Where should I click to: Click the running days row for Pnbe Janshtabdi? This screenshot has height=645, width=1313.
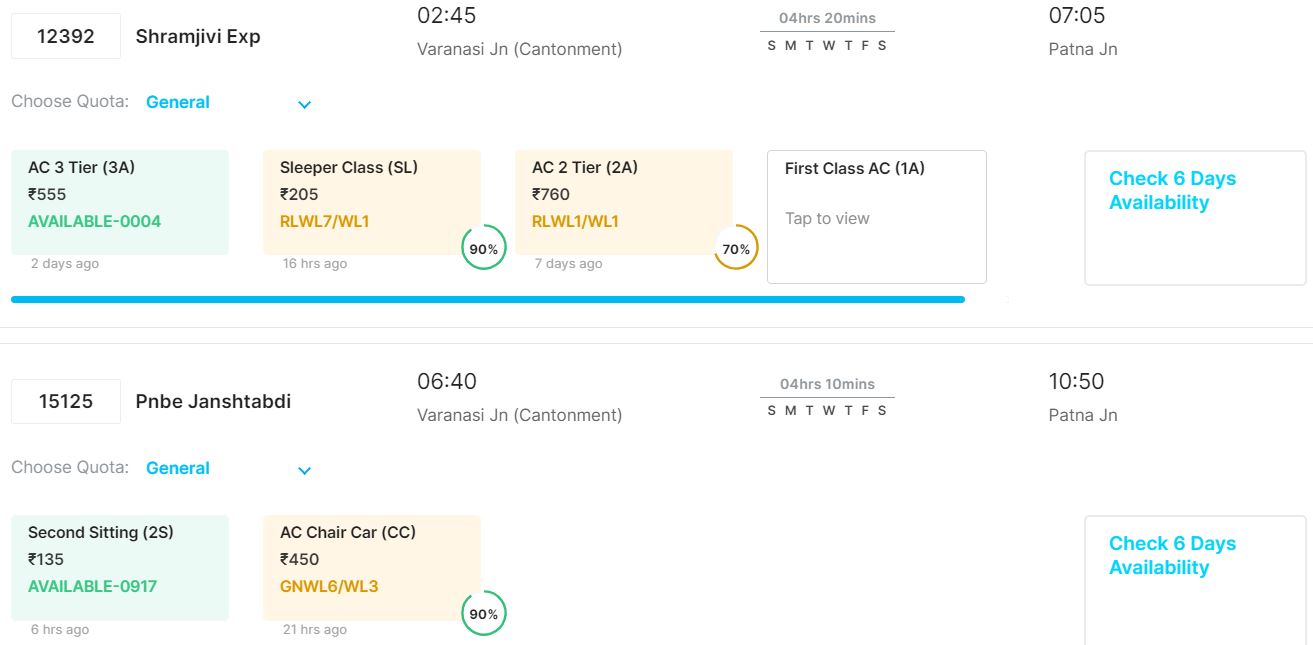[827, 410]
